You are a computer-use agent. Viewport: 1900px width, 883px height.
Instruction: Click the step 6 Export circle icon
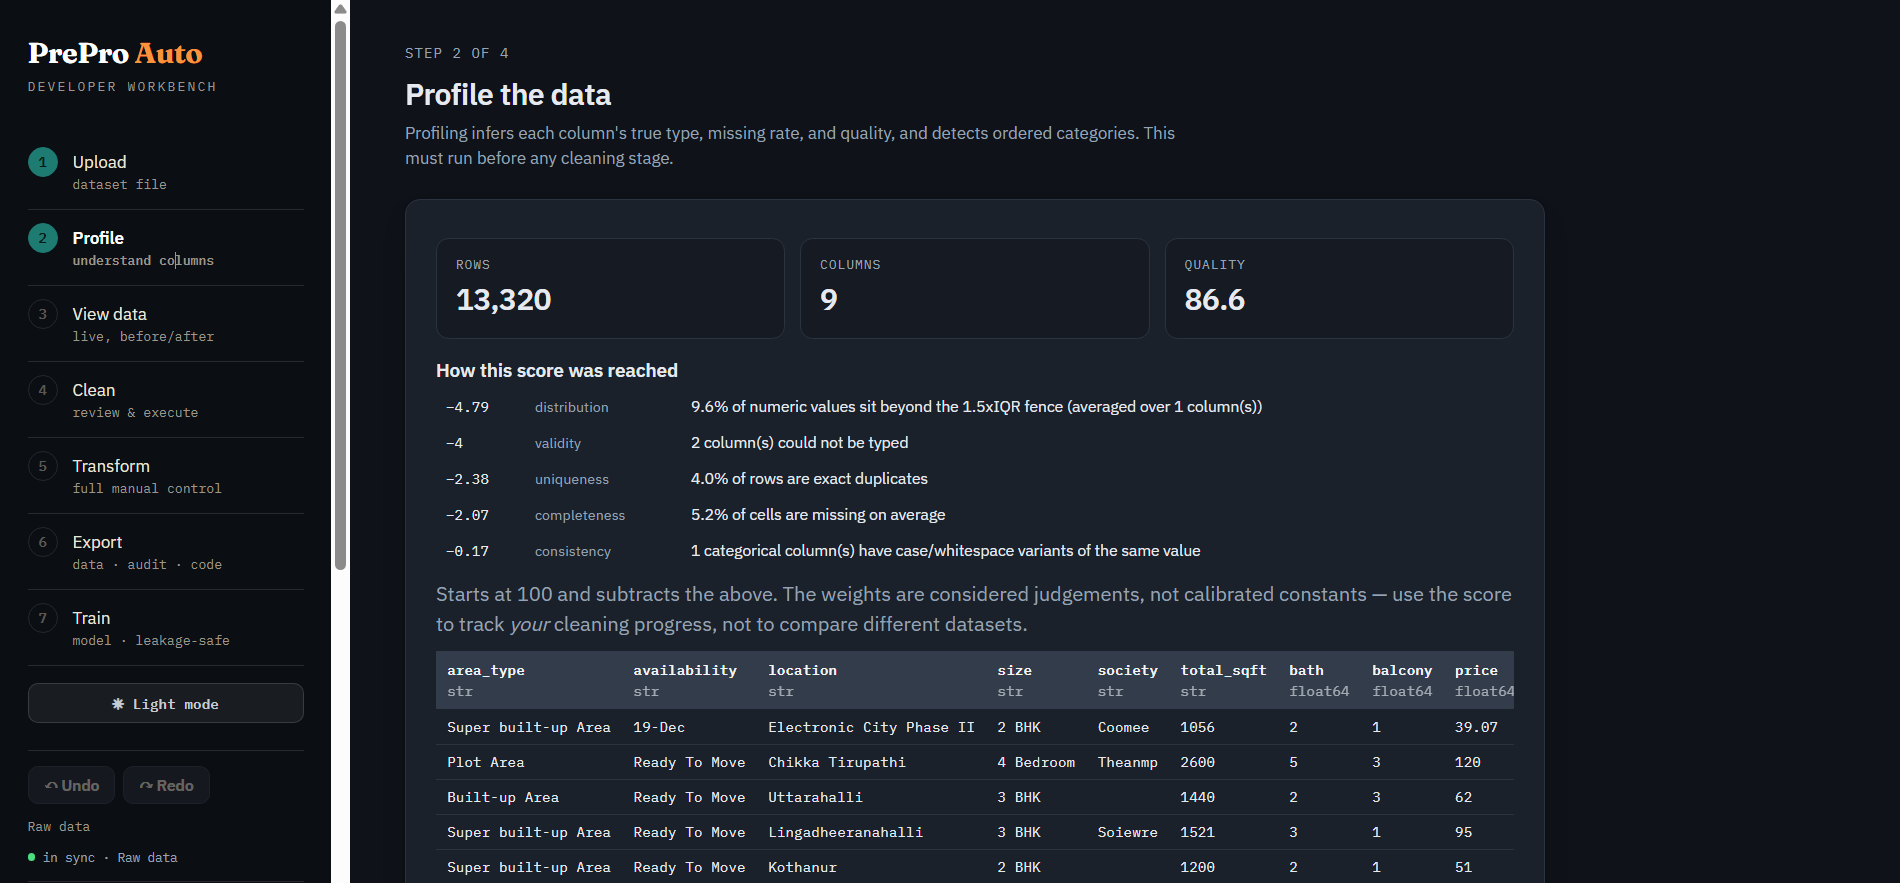[42, 542]
